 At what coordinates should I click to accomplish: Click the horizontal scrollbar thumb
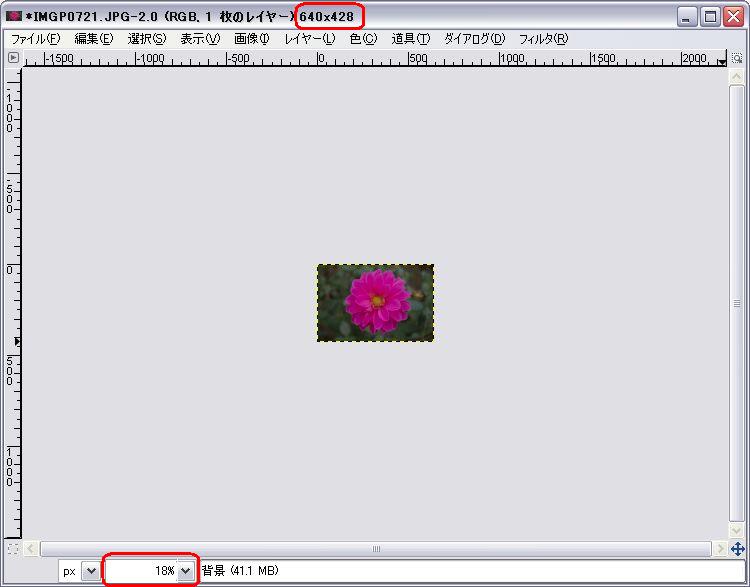click(376, 549)
